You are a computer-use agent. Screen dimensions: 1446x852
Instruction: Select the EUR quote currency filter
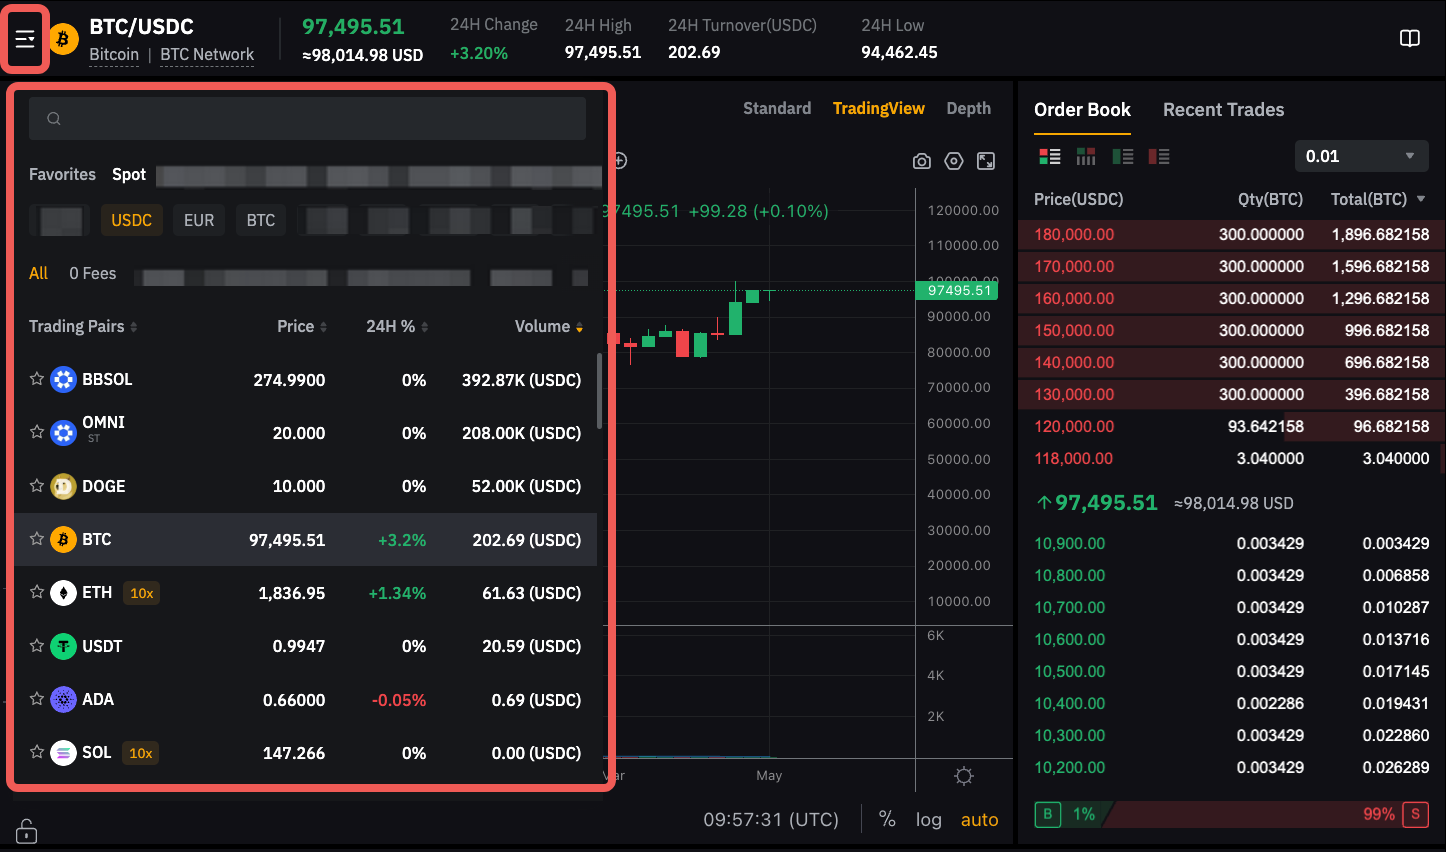click(199, 220)
